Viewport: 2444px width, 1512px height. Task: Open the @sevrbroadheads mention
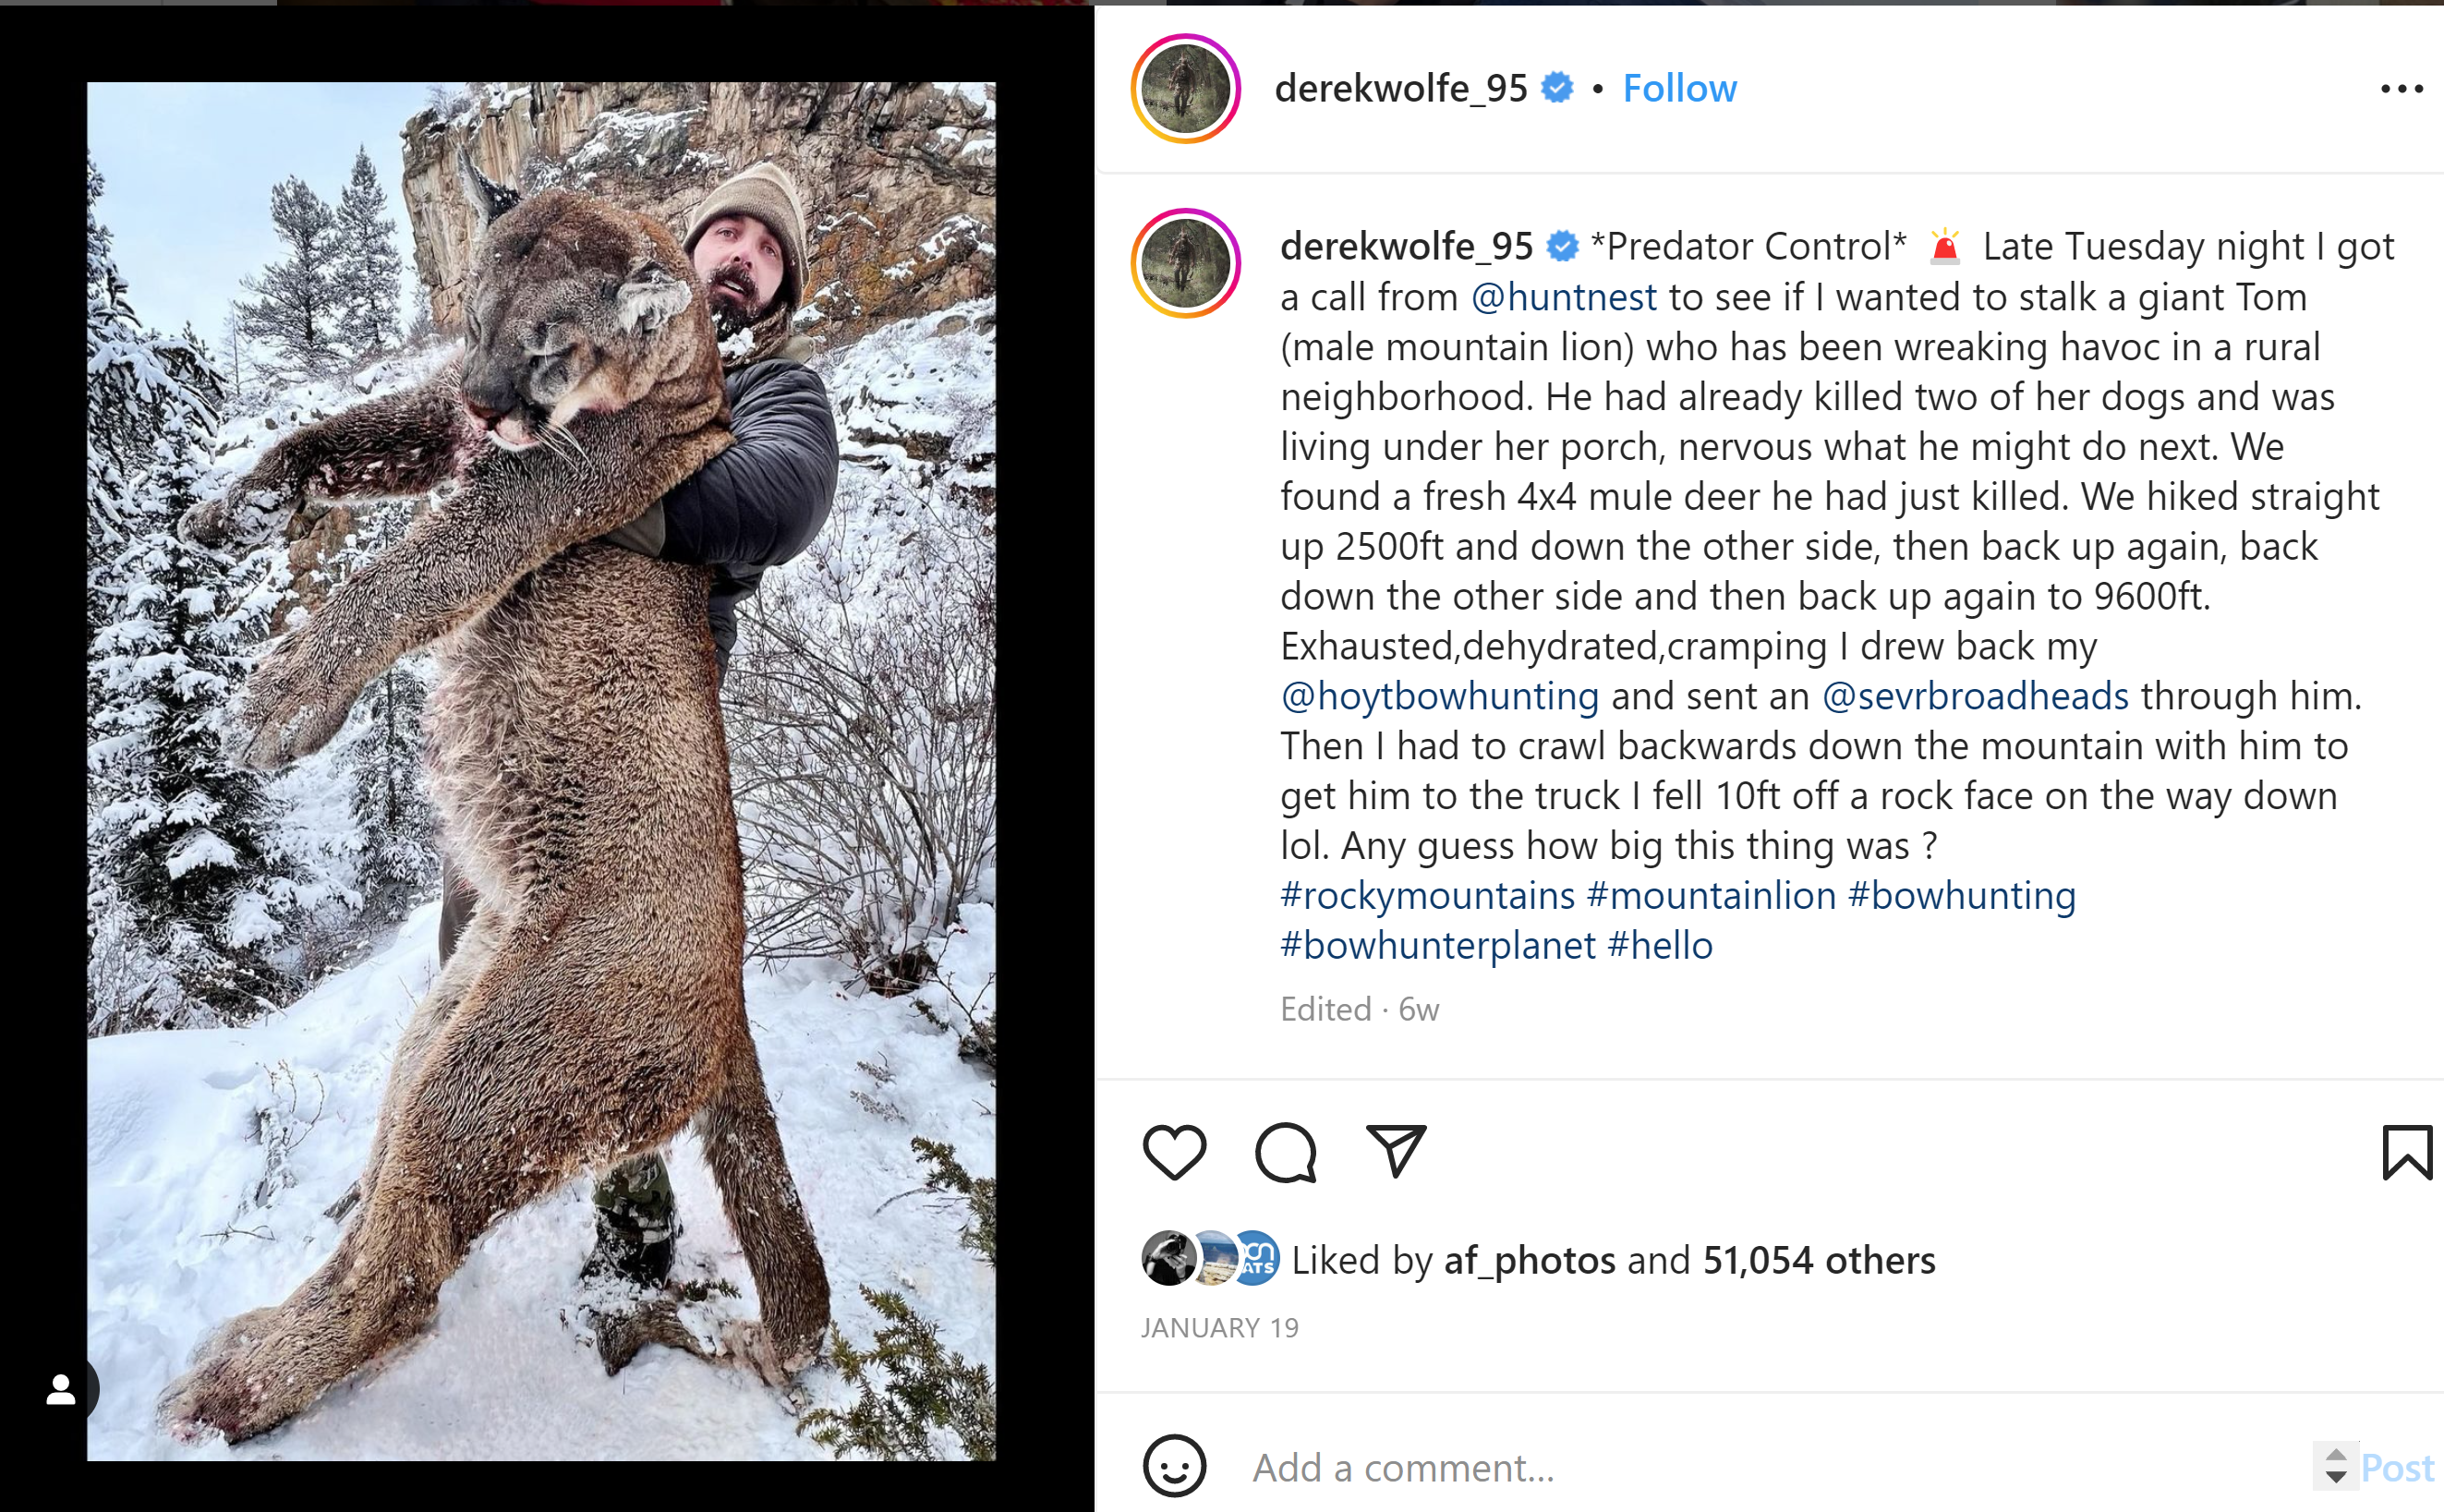(x=1975, y=696)
